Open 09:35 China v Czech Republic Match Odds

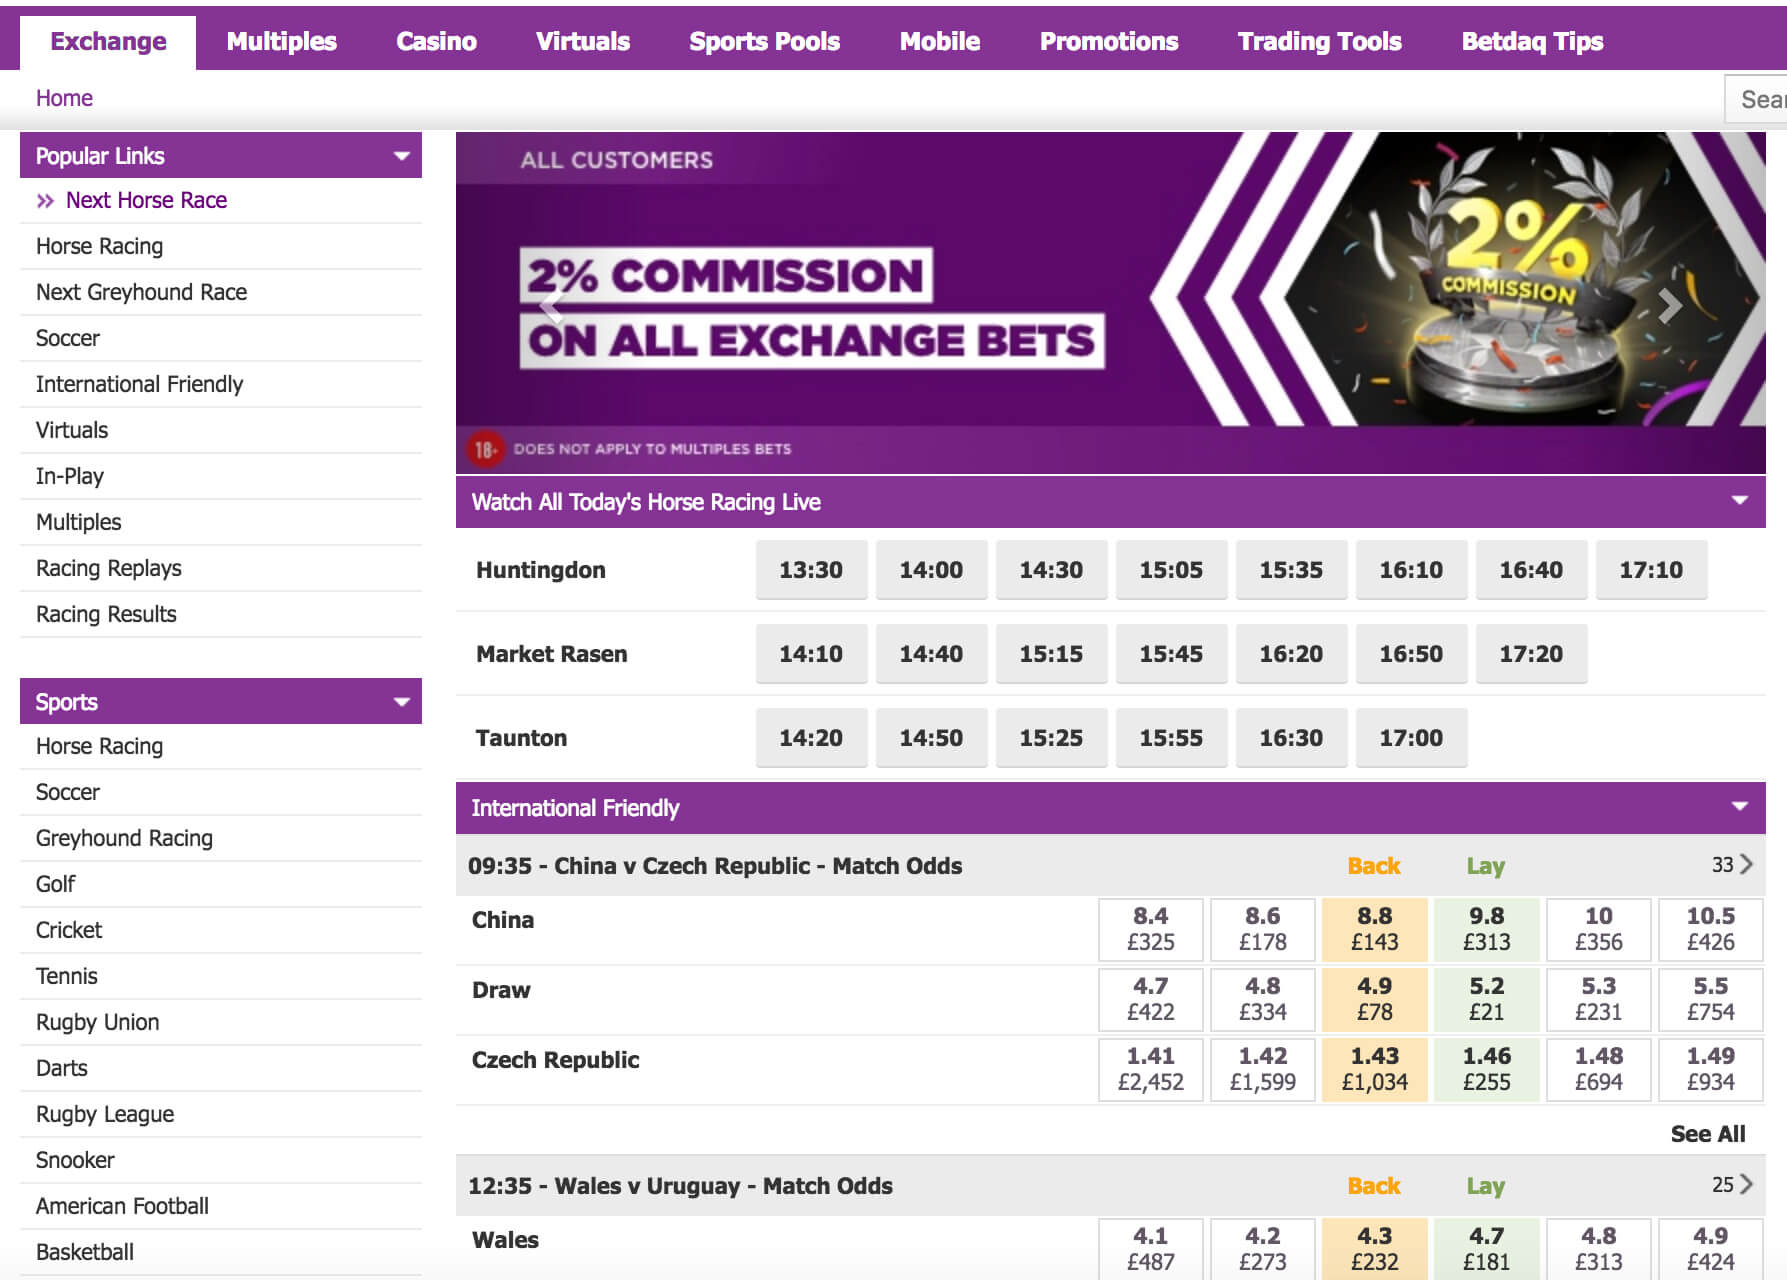point(715,866)
